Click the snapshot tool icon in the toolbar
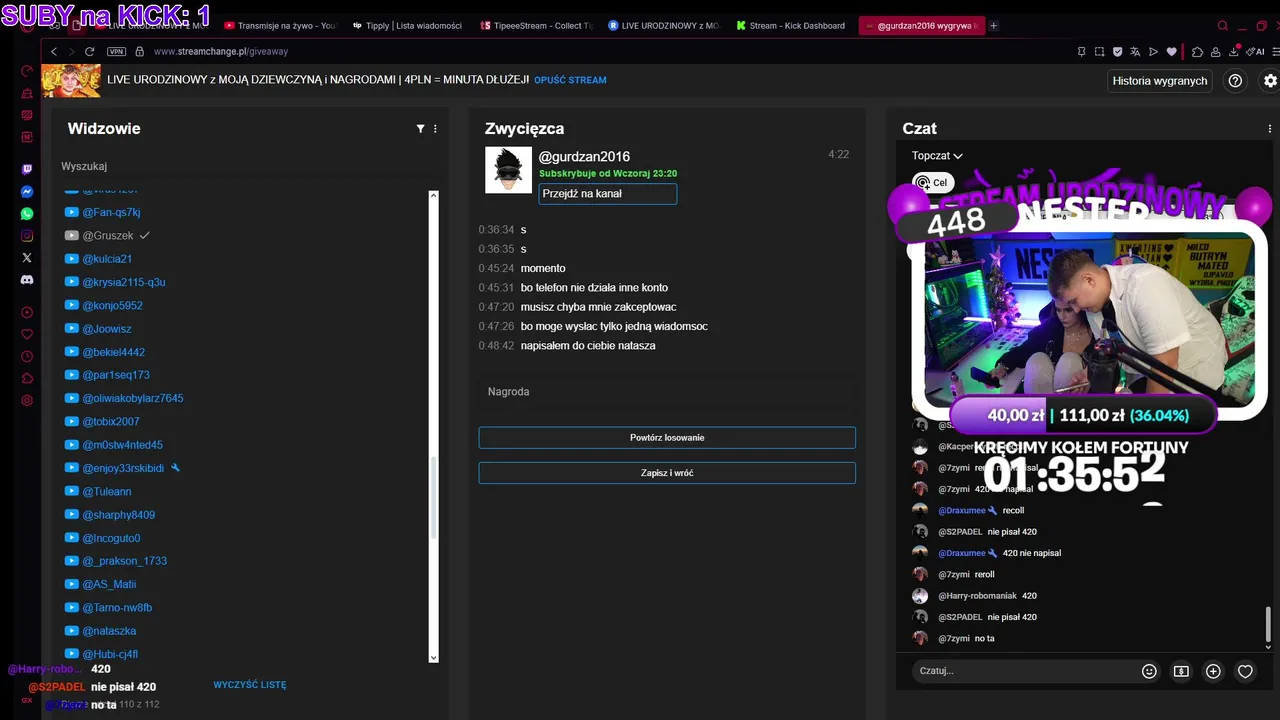The width and height of the screenshot is (1280, 720). (x=1099, y=51)
